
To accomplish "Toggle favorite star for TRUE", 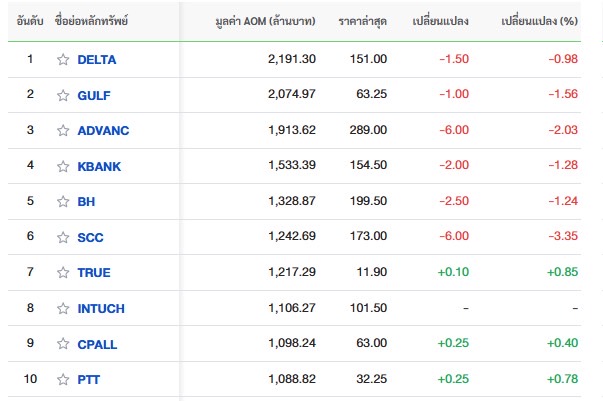I will pos(63,273).
